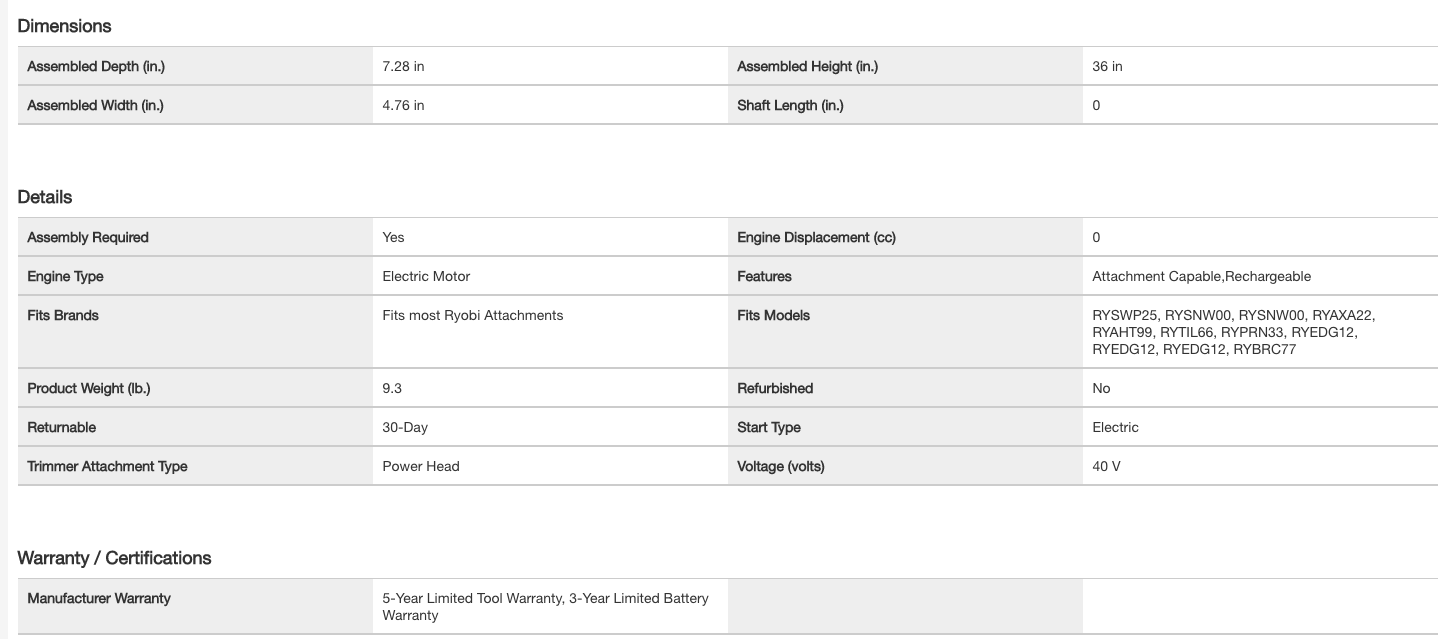The image size is (1447, 639).
Task: Click the Product Weight 9.3 value
Action: [392, 389]
